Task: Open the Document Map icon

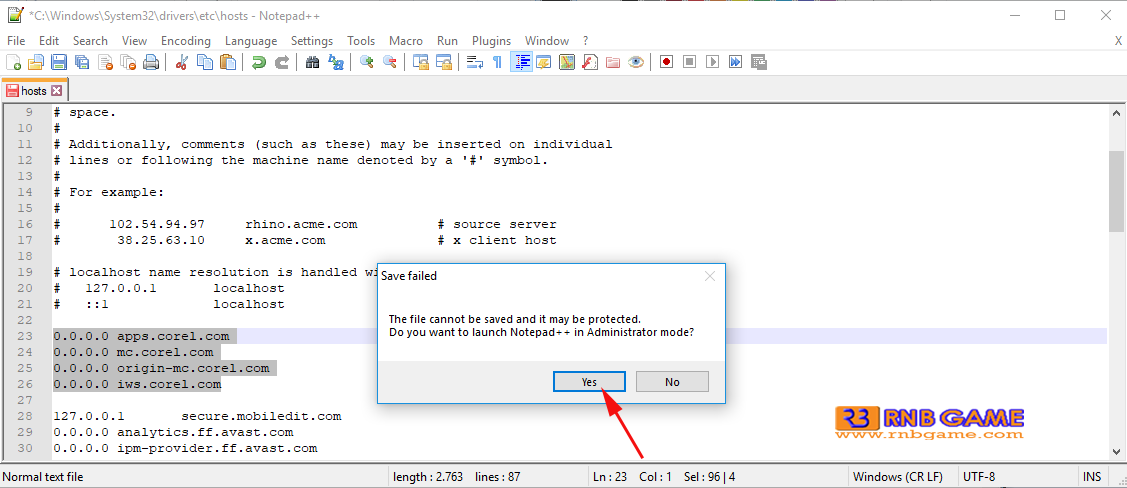Action: tap(567, 63)
